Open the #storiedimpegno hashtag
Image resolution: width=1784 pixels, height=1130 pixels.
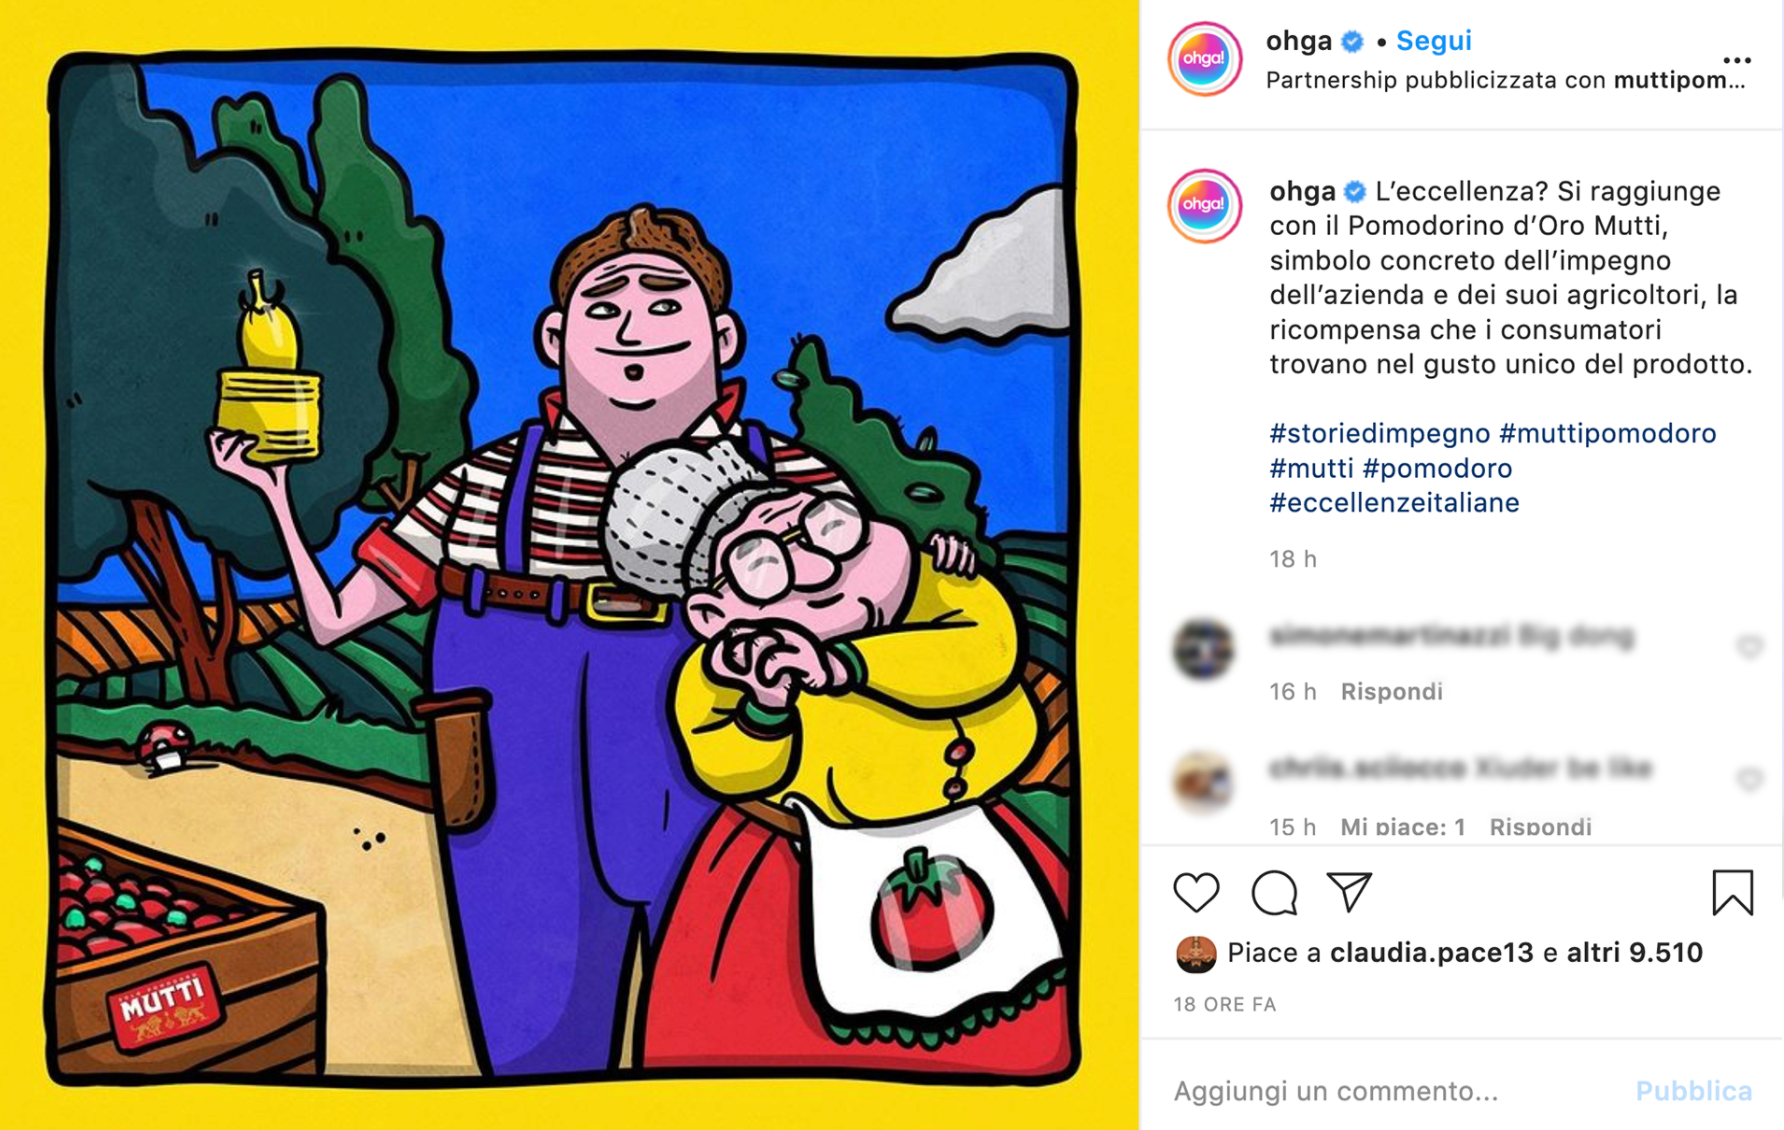(x=1379, y=433)
